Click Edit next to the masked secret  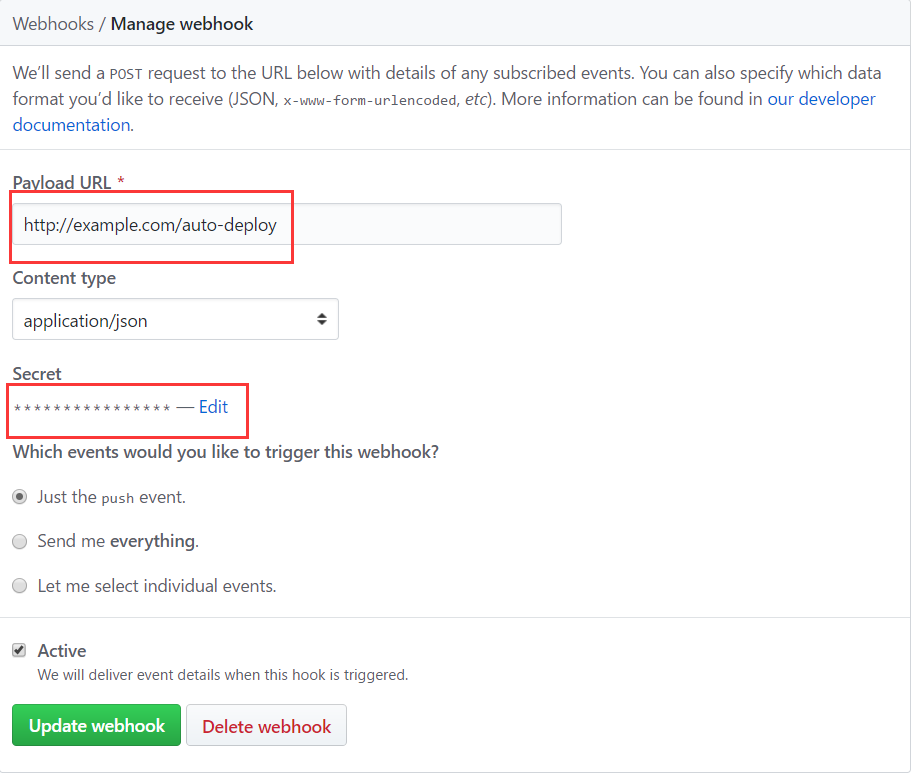pyautogui.click(x=213, y=407)
